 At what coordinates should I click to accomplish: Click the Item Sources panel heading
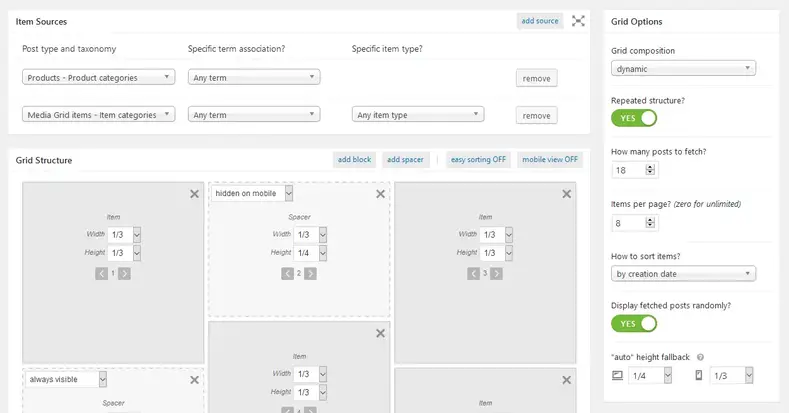pyautogui.click(x=41, y=22)
